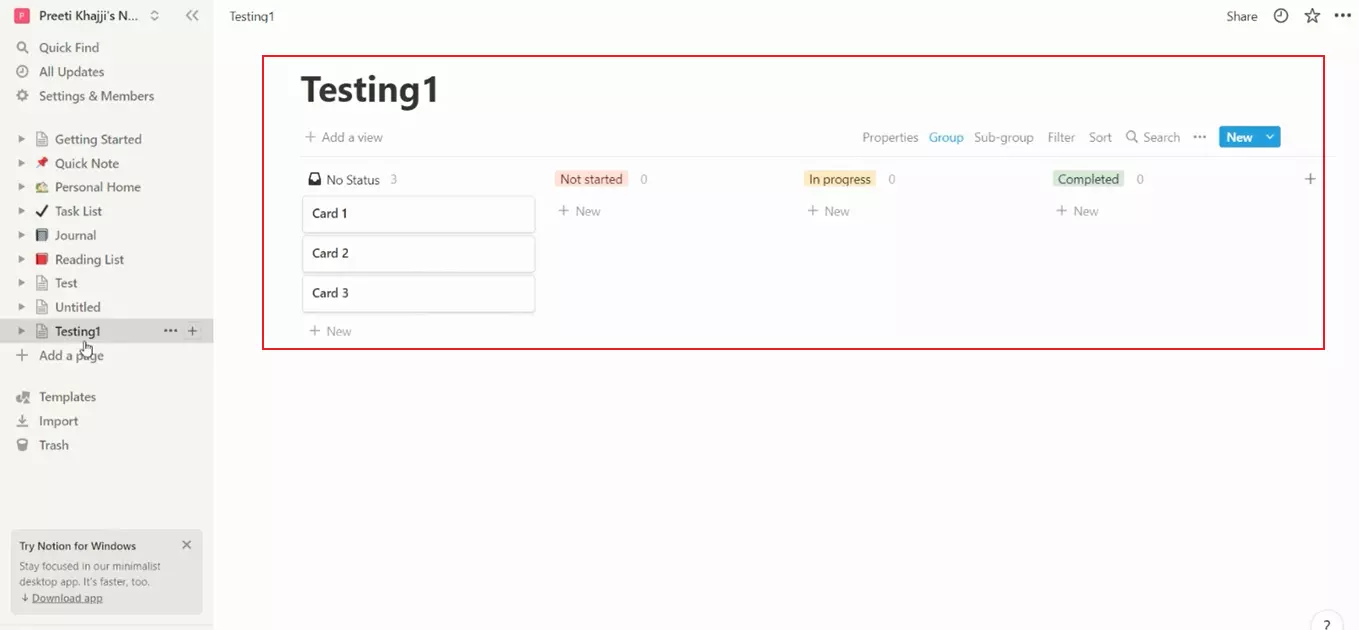Open the Trash in sidebar
This screenshot has height=630, width=1359.
(x=54, y=445)
